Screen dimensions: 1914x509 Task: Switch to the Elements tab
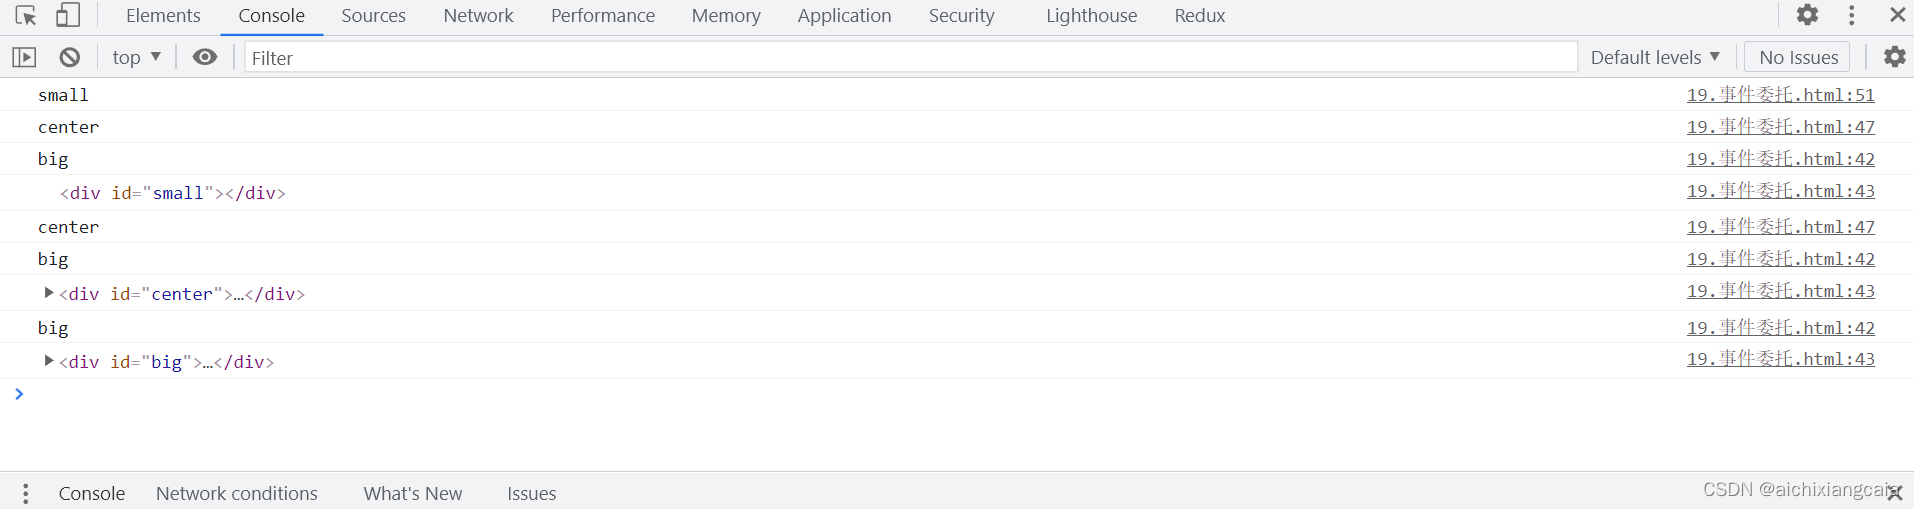[163, 16]
